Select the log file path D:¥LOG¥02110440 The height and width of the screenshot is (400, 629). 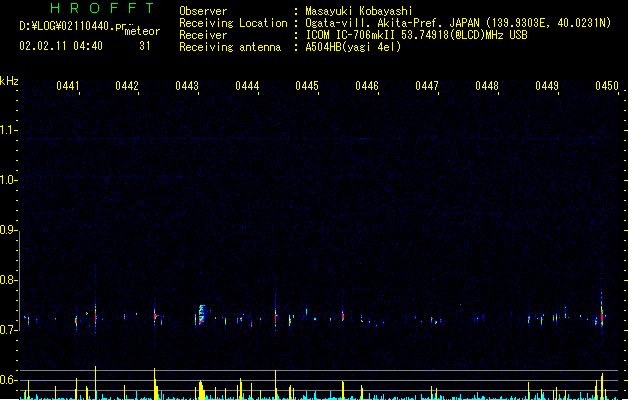click(76, 26)
